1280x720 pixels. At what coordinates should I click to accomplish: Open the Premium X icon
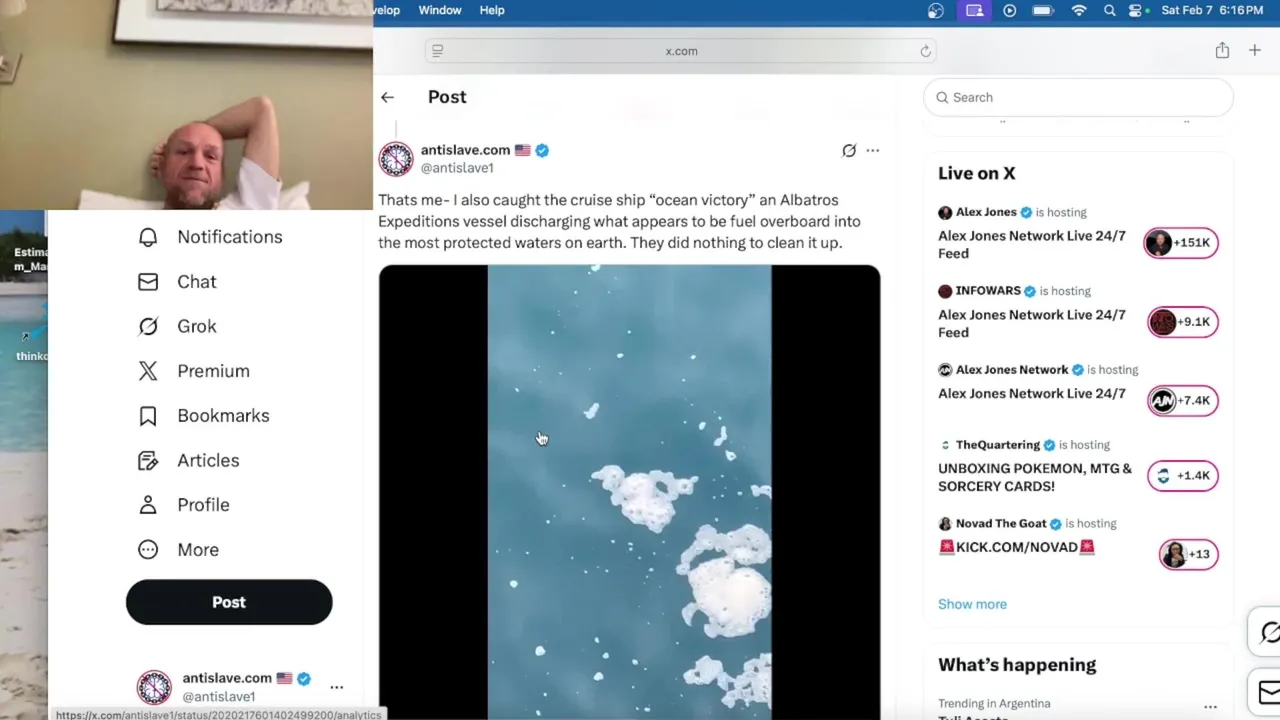coord(148,371)
